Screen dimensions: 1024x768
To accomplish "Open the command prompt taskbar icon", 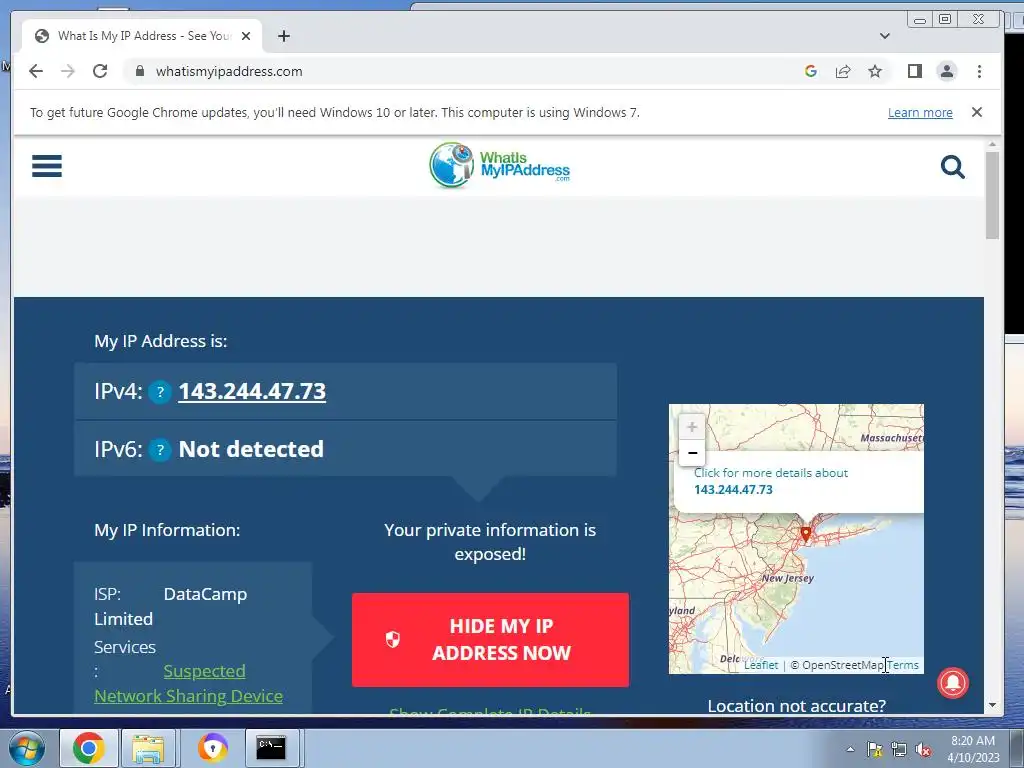I will pos(270,748).
